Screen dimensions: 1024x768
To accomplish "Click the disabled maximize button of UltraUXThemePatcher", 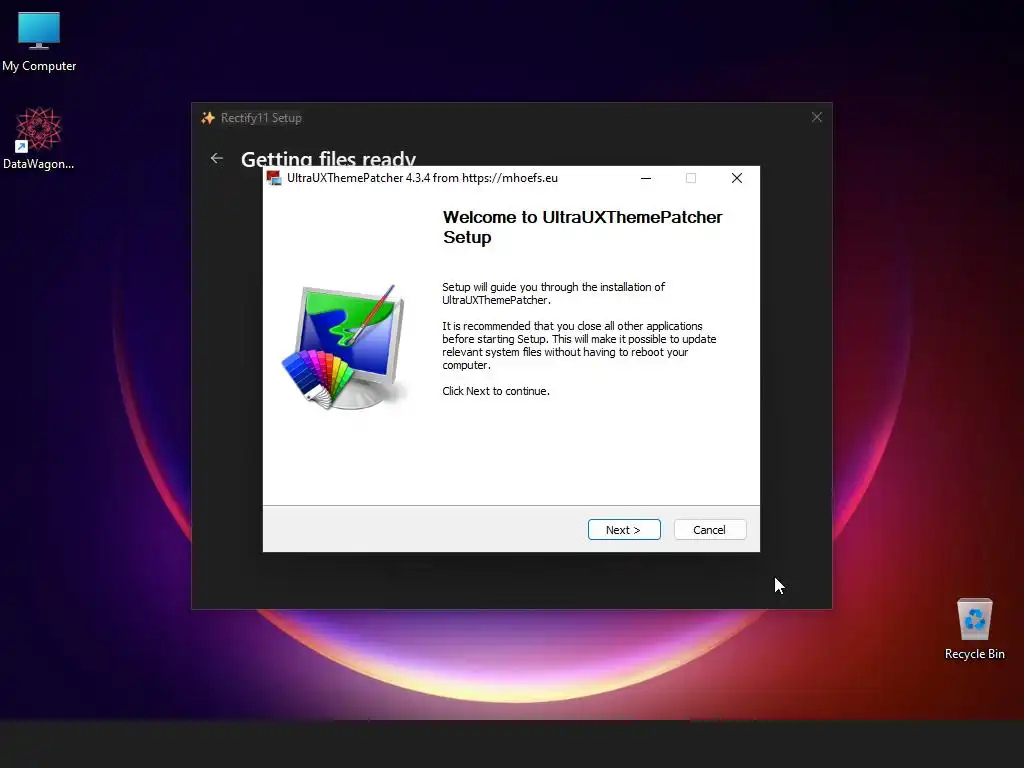I will (x=691, y=178).
